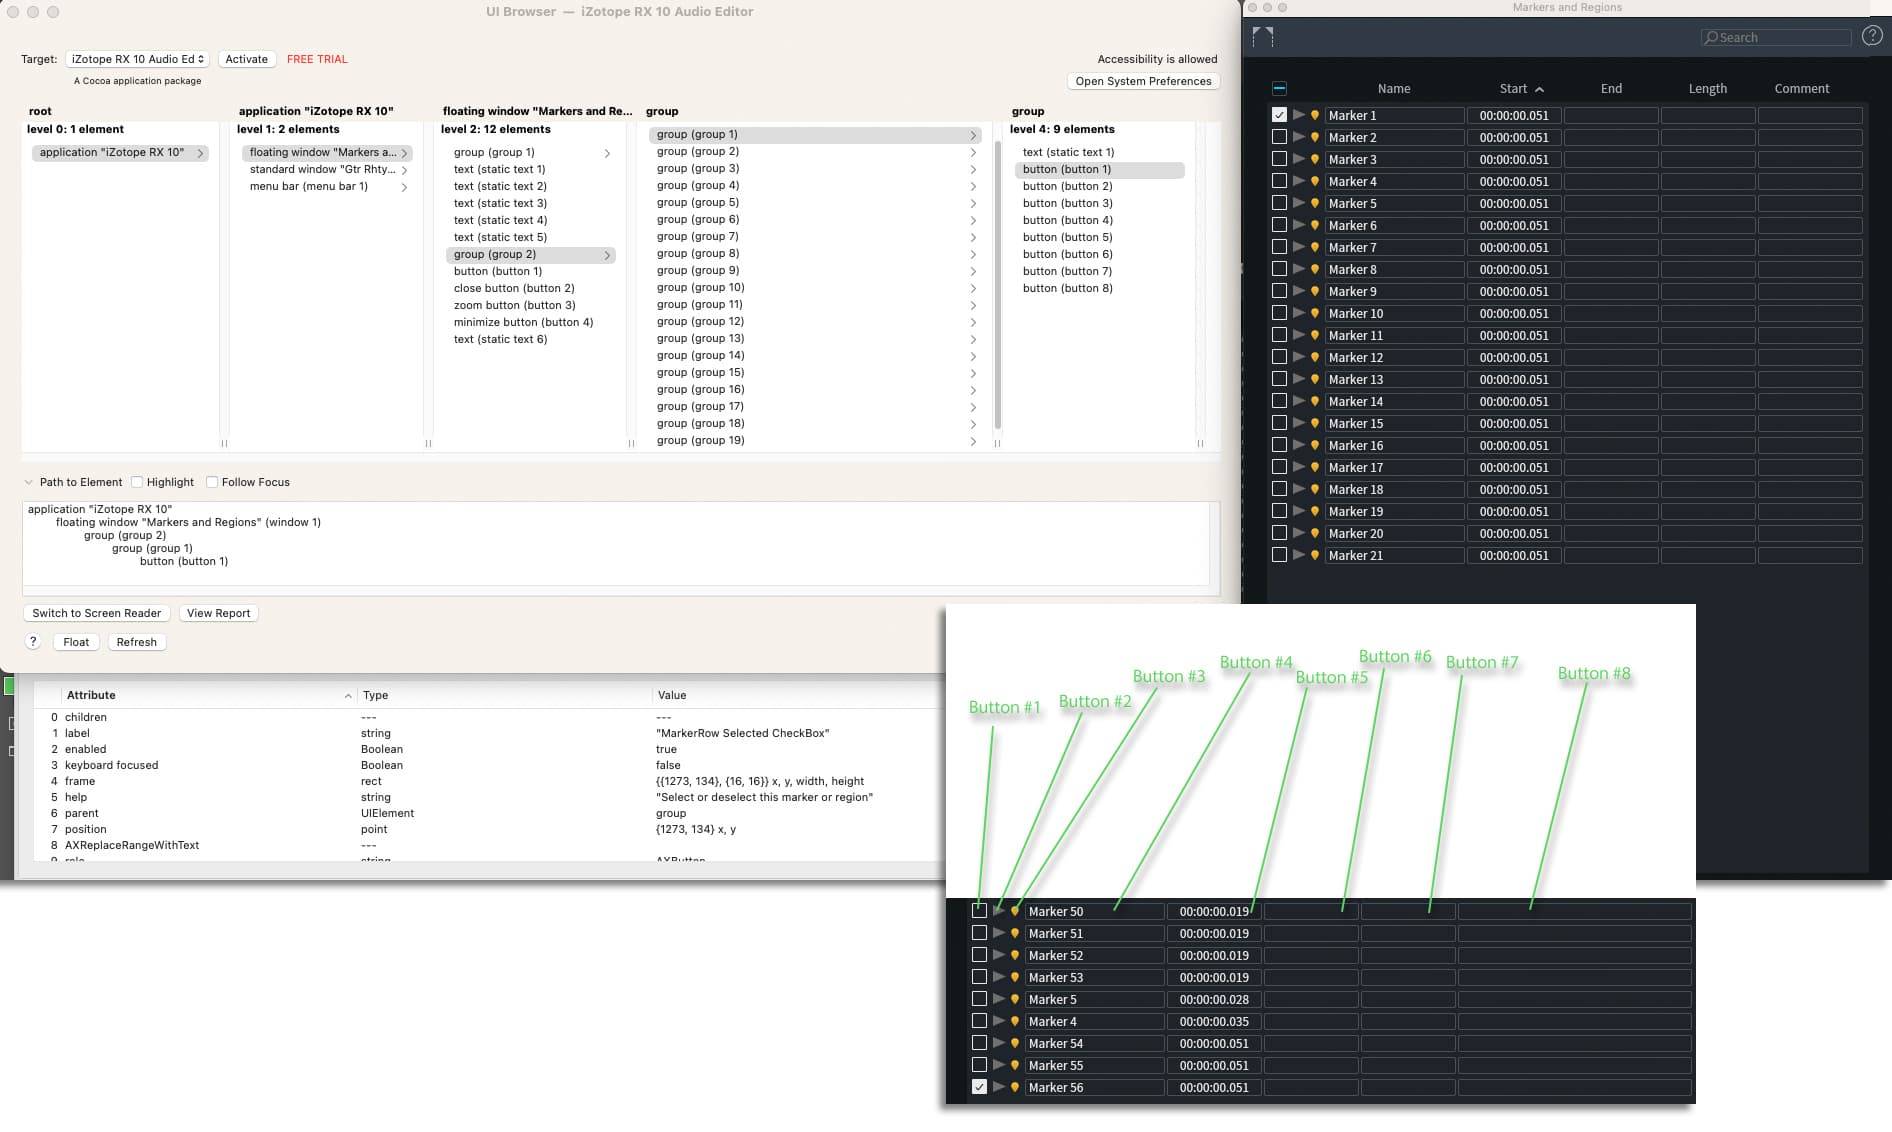Click the yellow pin icon of Marker 10

pos(1315,313)
